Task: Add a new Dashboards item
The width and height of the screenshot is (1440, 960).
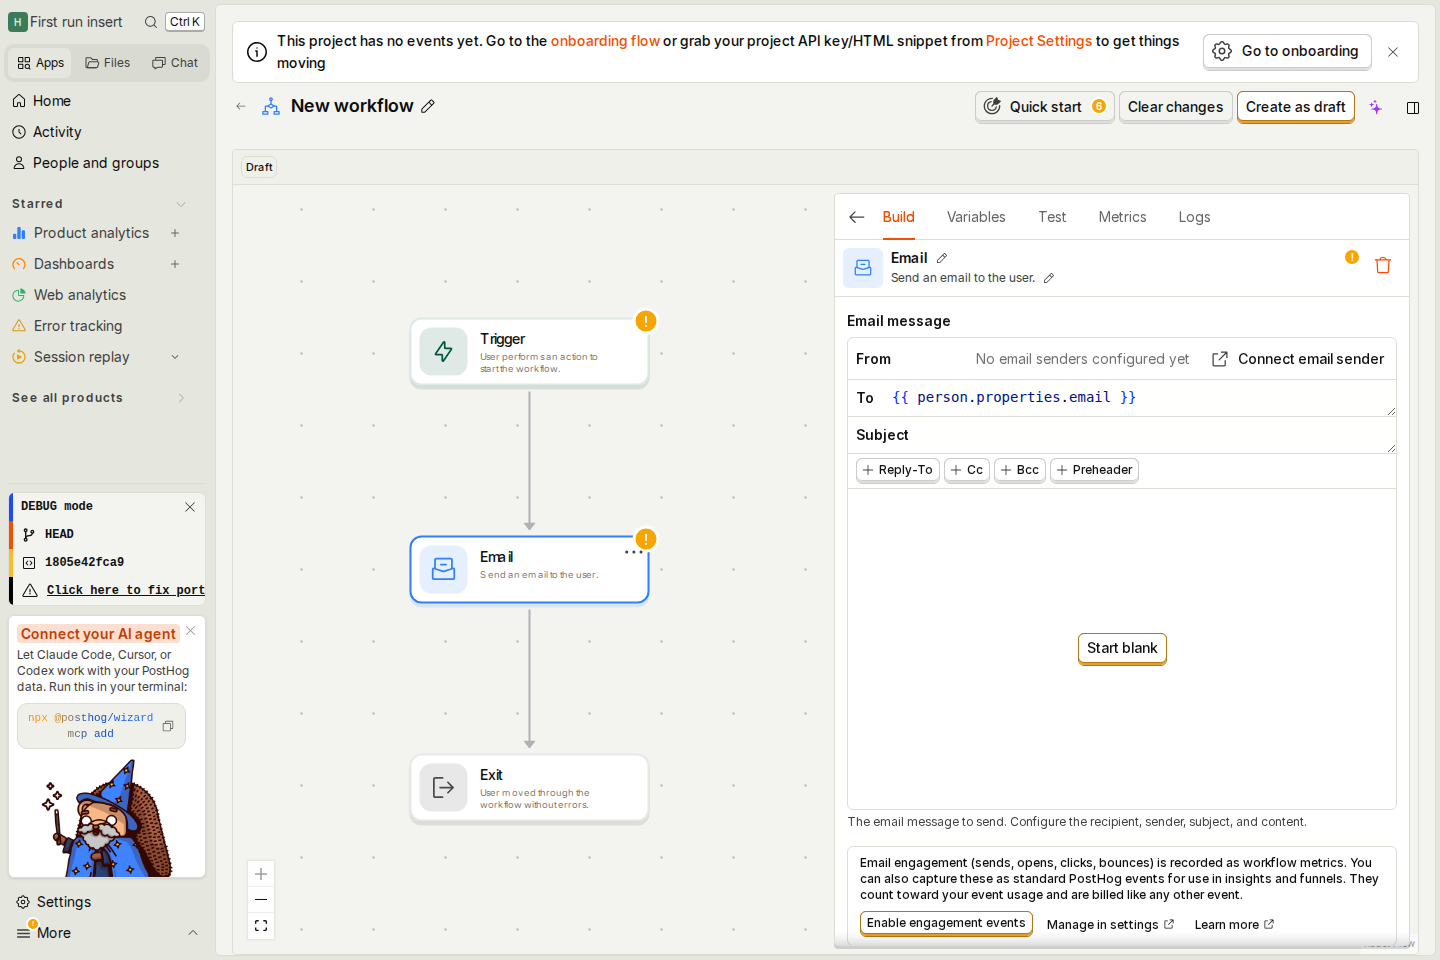Action: 175,264
